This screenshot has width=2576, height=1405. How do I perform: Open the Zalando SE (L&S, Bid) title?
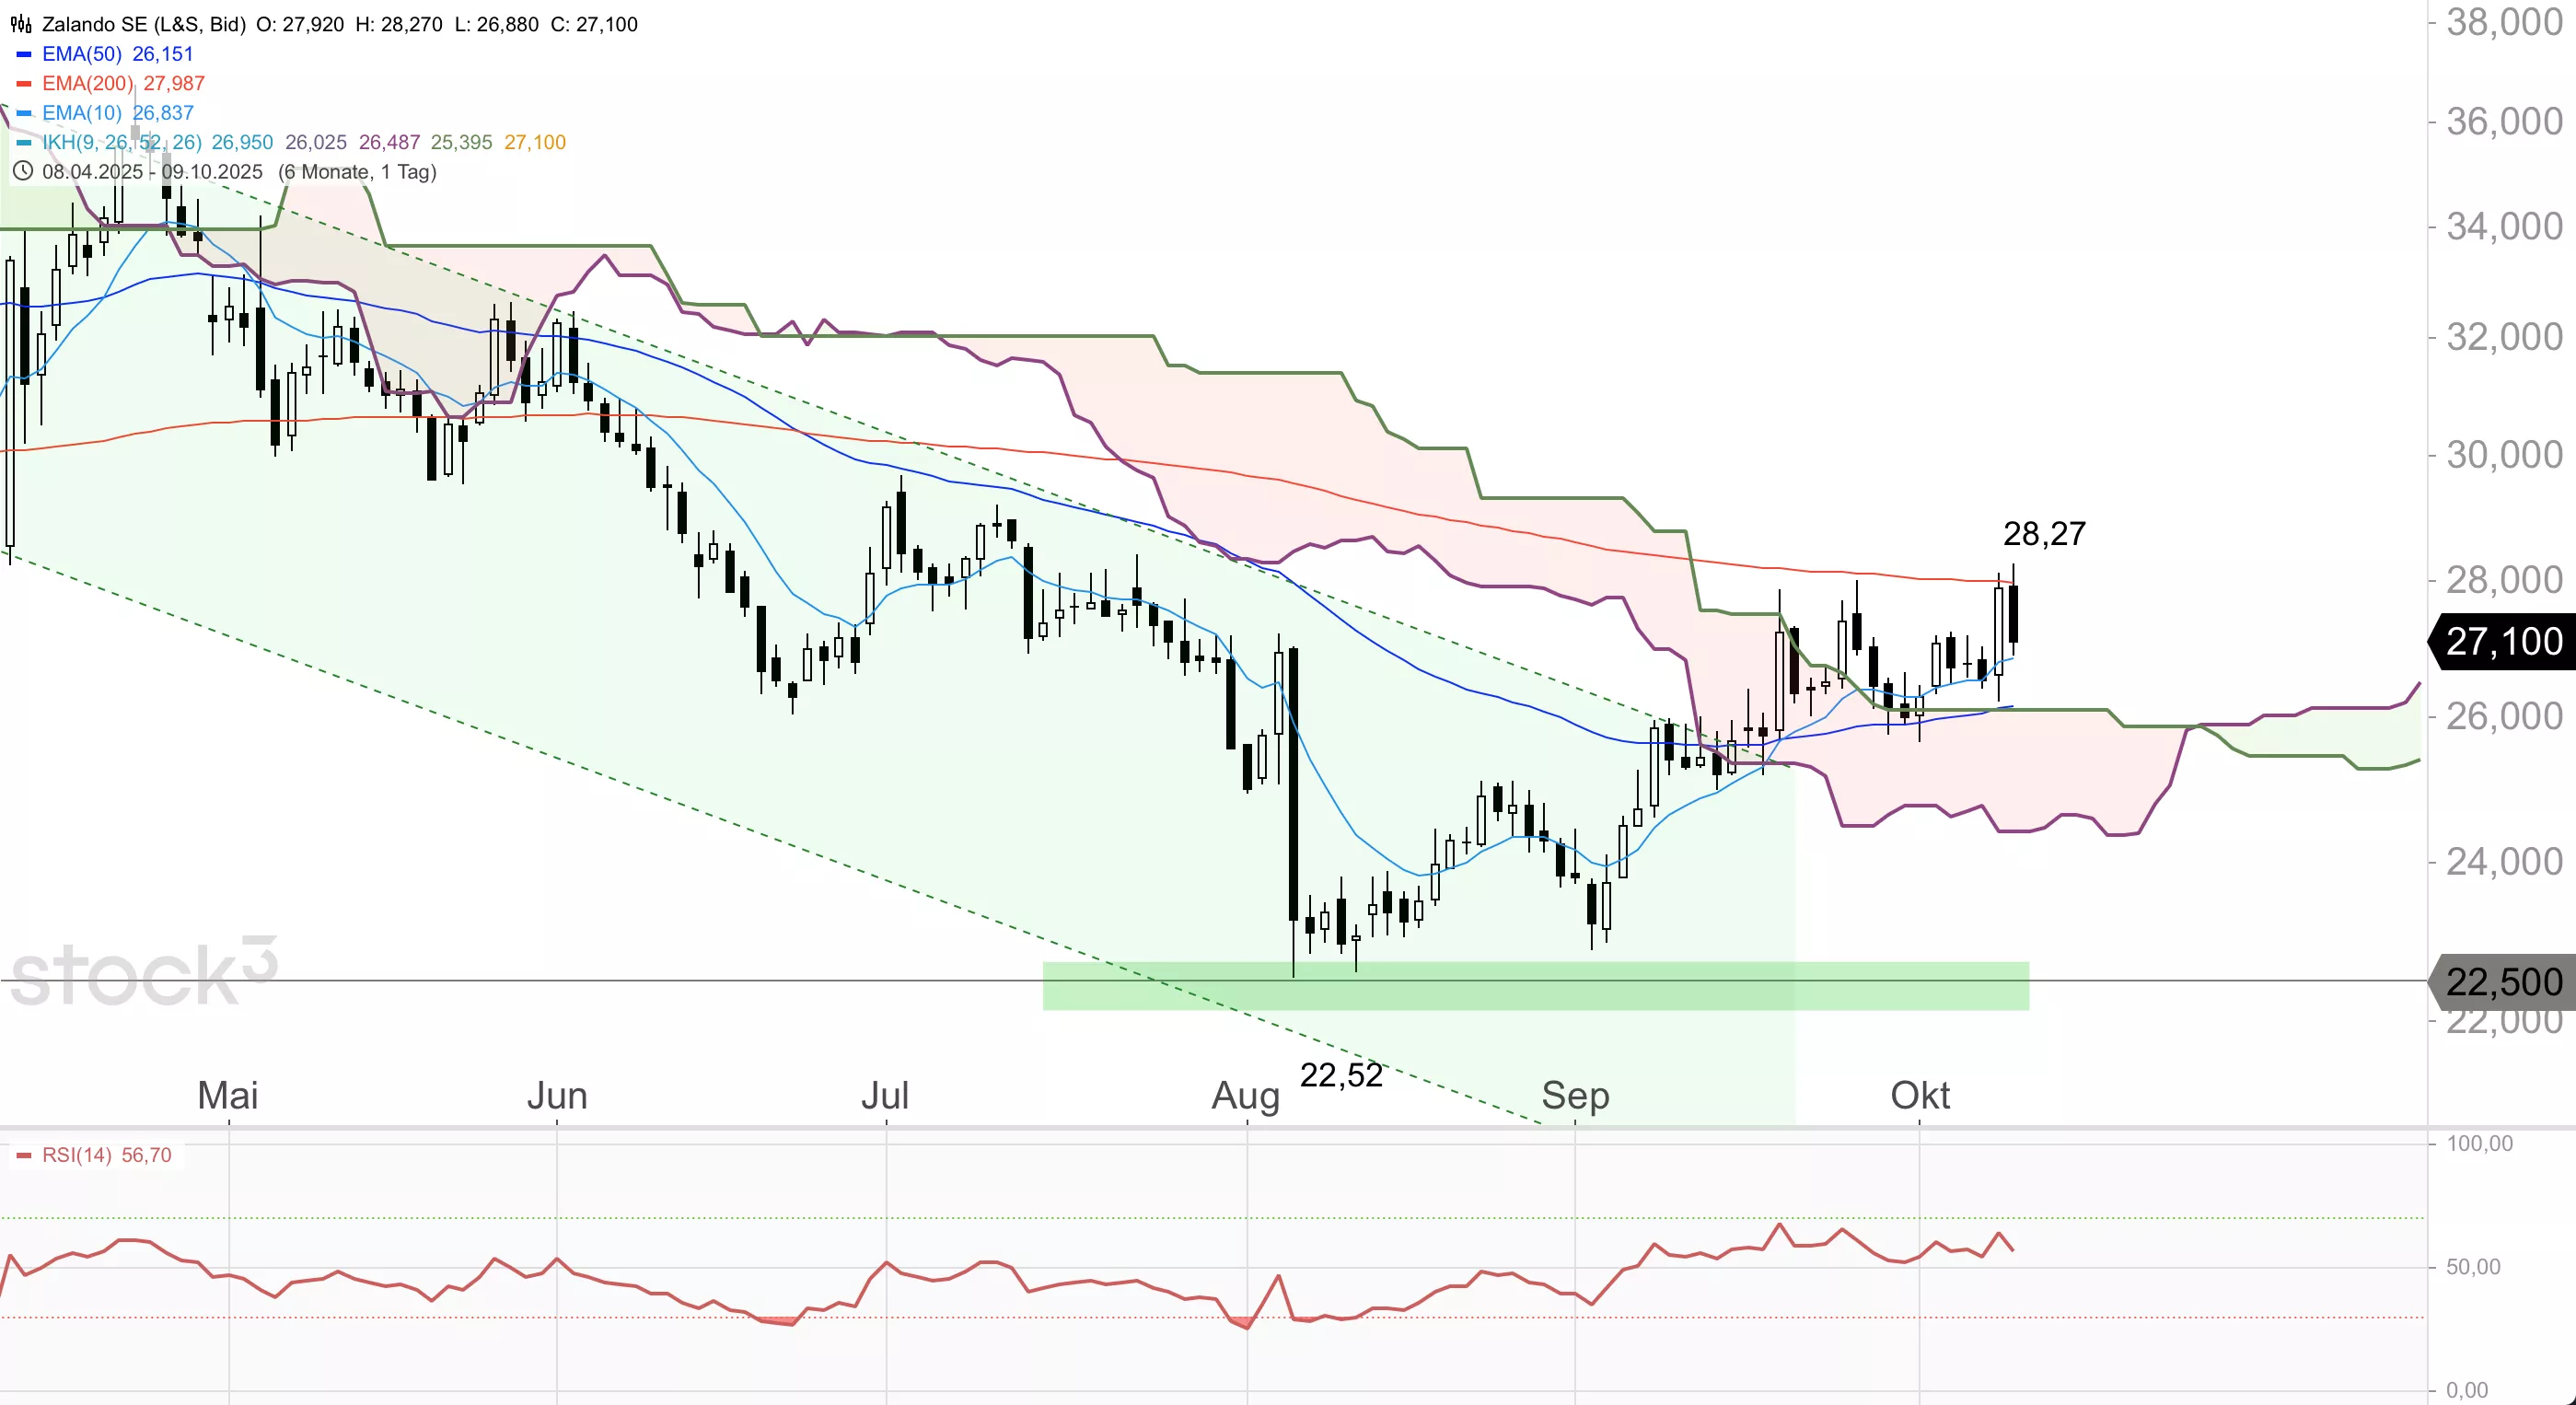(x=143, y=24)
